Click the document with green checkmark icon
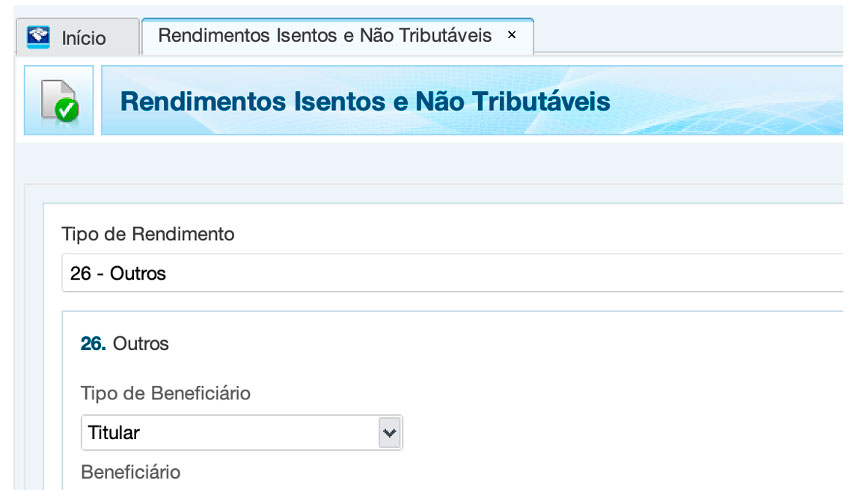This screenshot has height=490, width=850. click(x=58, y=101)
